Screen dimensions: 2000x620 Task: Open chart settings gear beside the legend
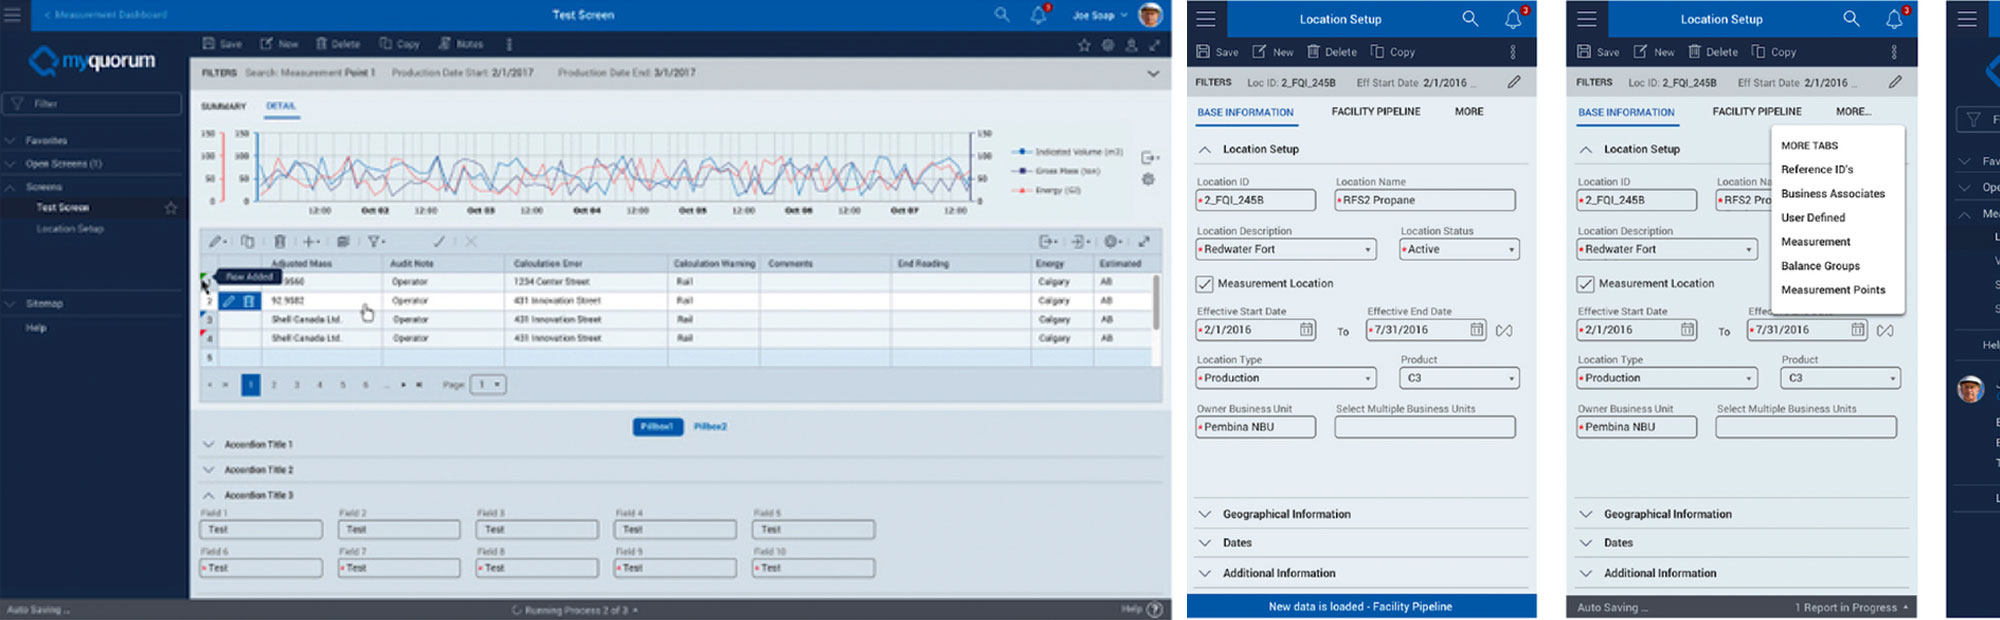tap(1148, 179)
